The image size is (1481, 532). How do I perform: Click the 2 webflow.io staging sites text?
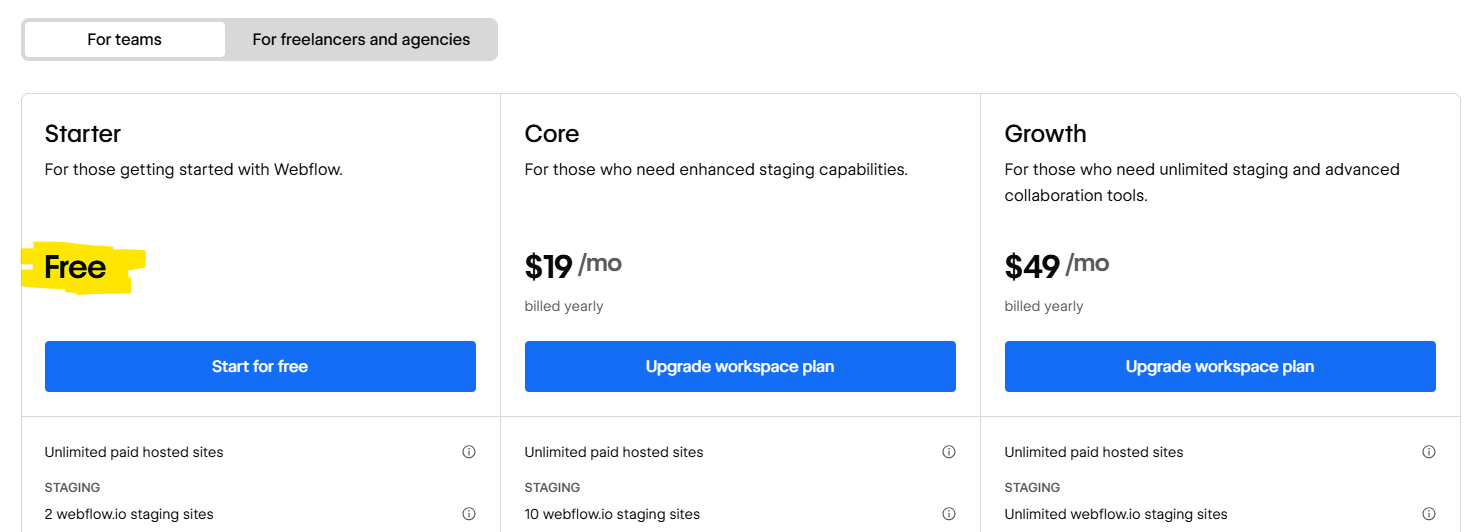129,514
